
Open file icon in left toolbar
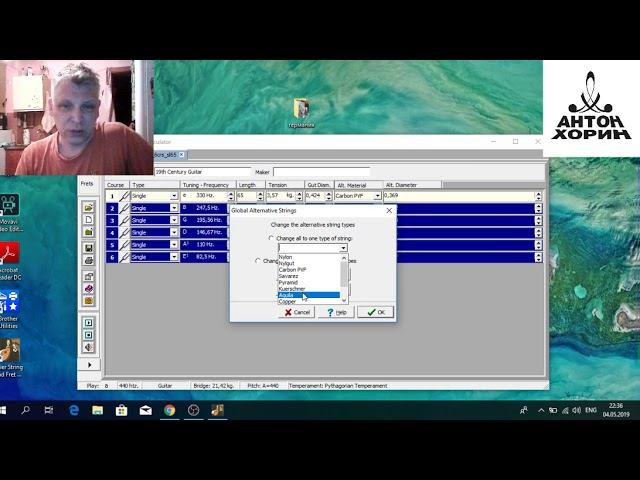point(89,207)
